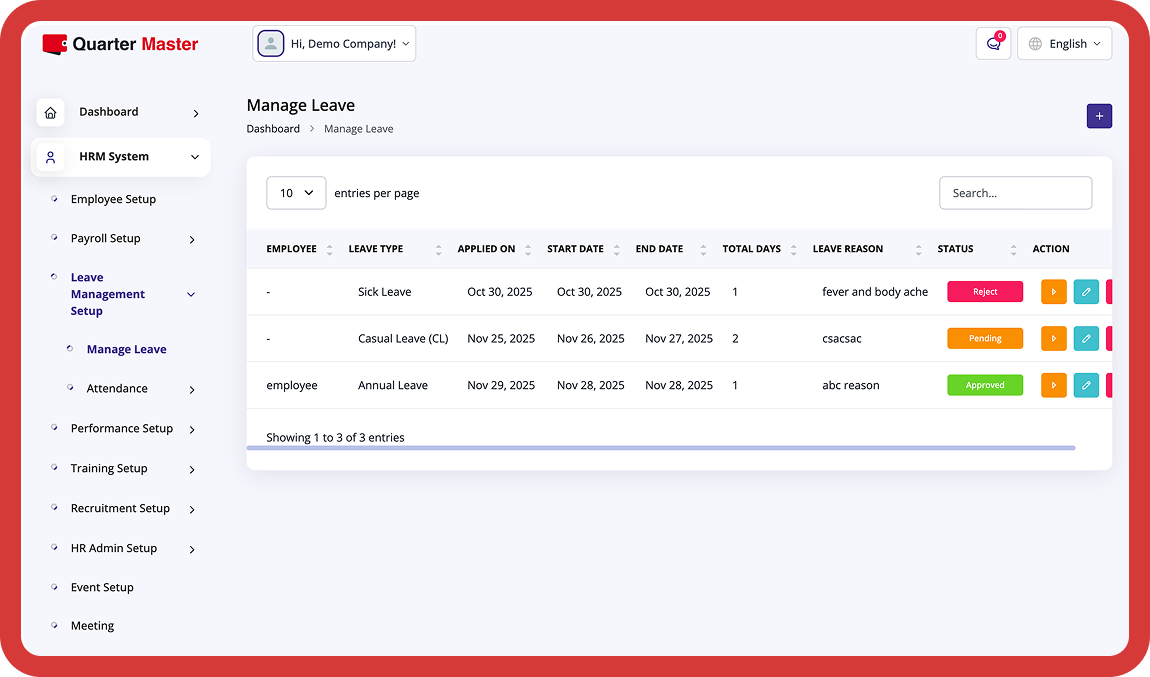Screen dimensions: 1150x677
Task: Select the home icon beside Dashboard
Action: 50,112
